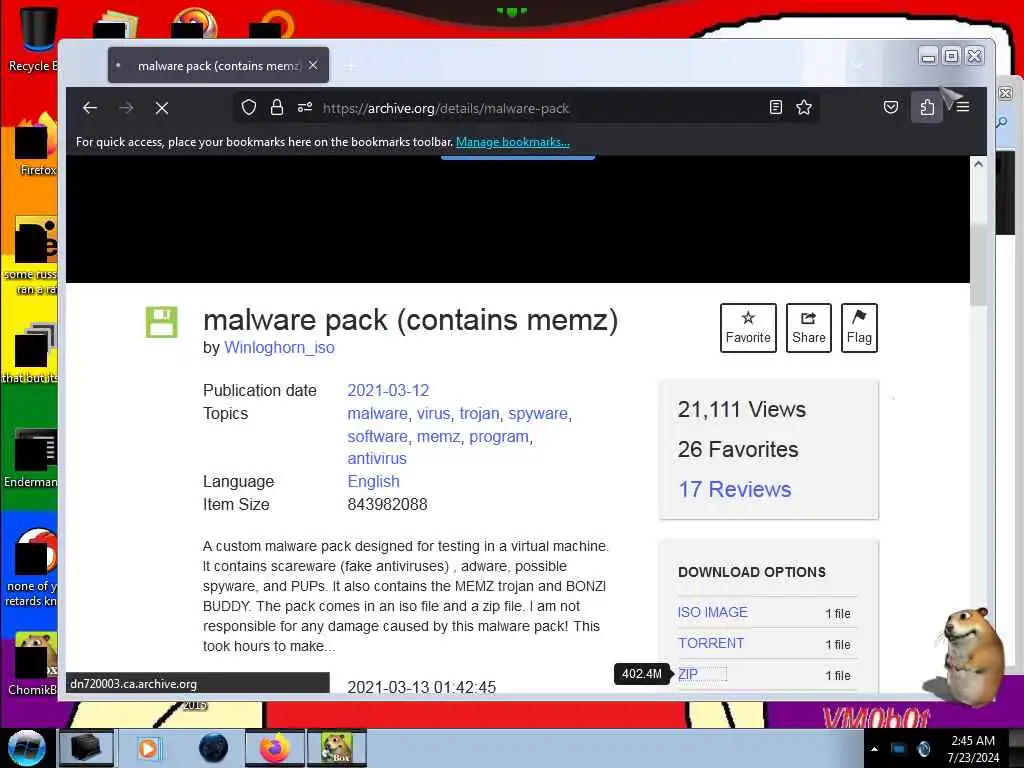This screenshot has height=768, width=1024.
Task: Click the item size 843982088 value
Action: [387, 504]
